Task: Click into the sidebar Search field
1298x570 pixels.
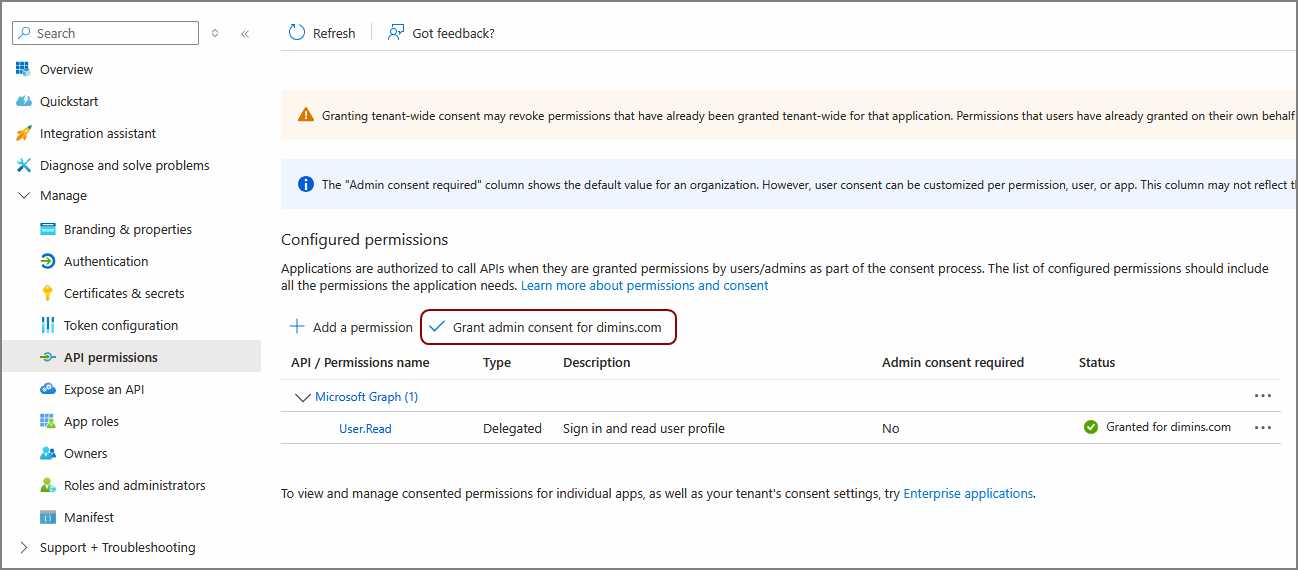Action: click(x=105, y=33)
